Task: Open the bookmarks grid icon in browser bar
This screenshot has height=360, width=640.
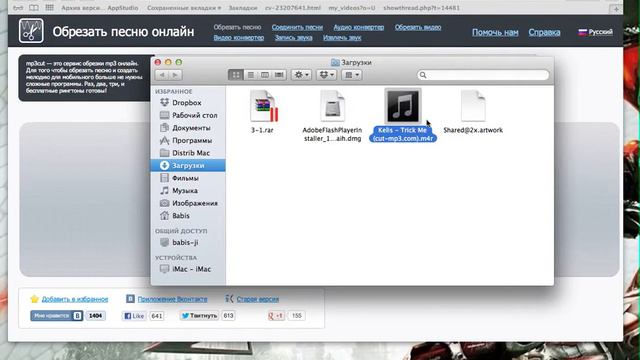Action: click(49, 8)
